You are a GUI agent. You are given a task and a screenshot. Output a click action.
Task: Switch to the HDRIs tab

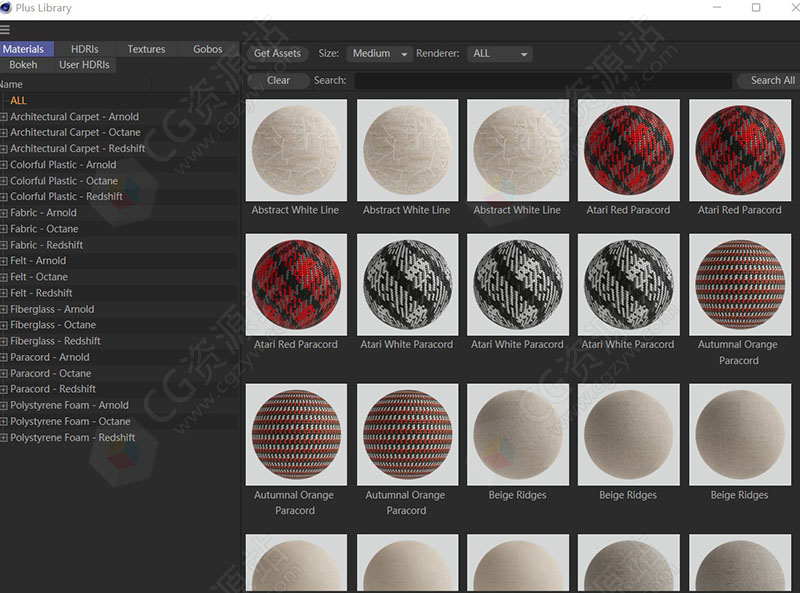pyautogui.click(x=84, y=49)
